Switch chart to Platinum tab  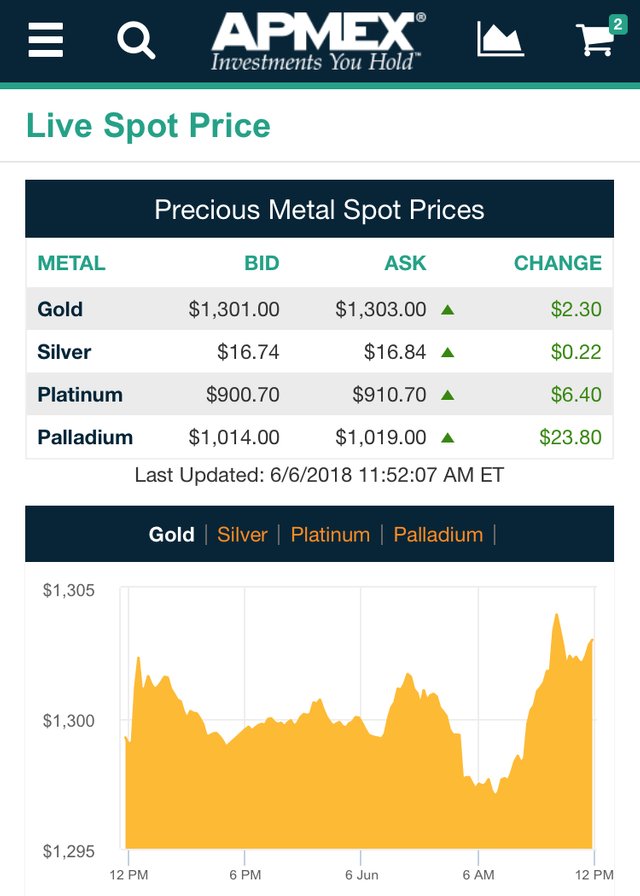point(330,535)
